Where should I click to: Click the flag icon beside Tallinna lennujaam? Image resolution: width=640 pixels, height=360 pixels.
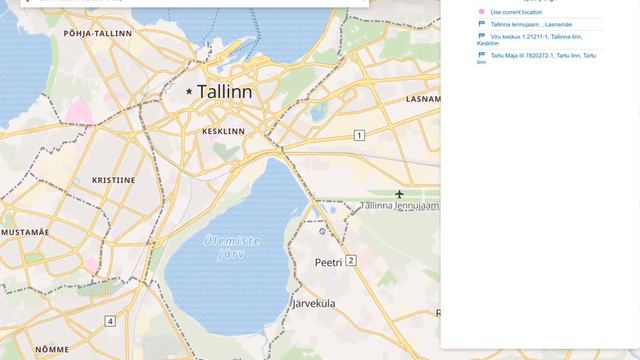tap(482, 24)
